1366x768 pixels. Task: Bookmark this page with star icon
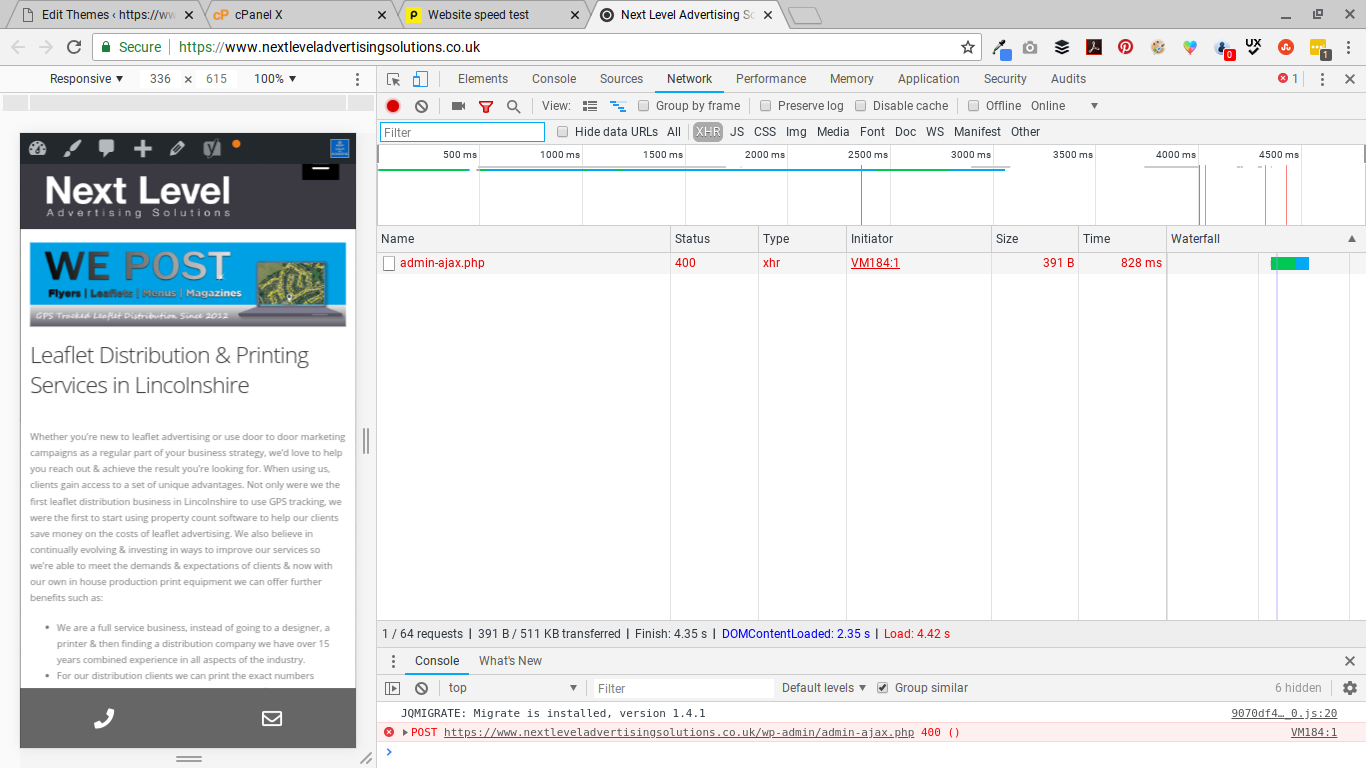pos(968,47)
